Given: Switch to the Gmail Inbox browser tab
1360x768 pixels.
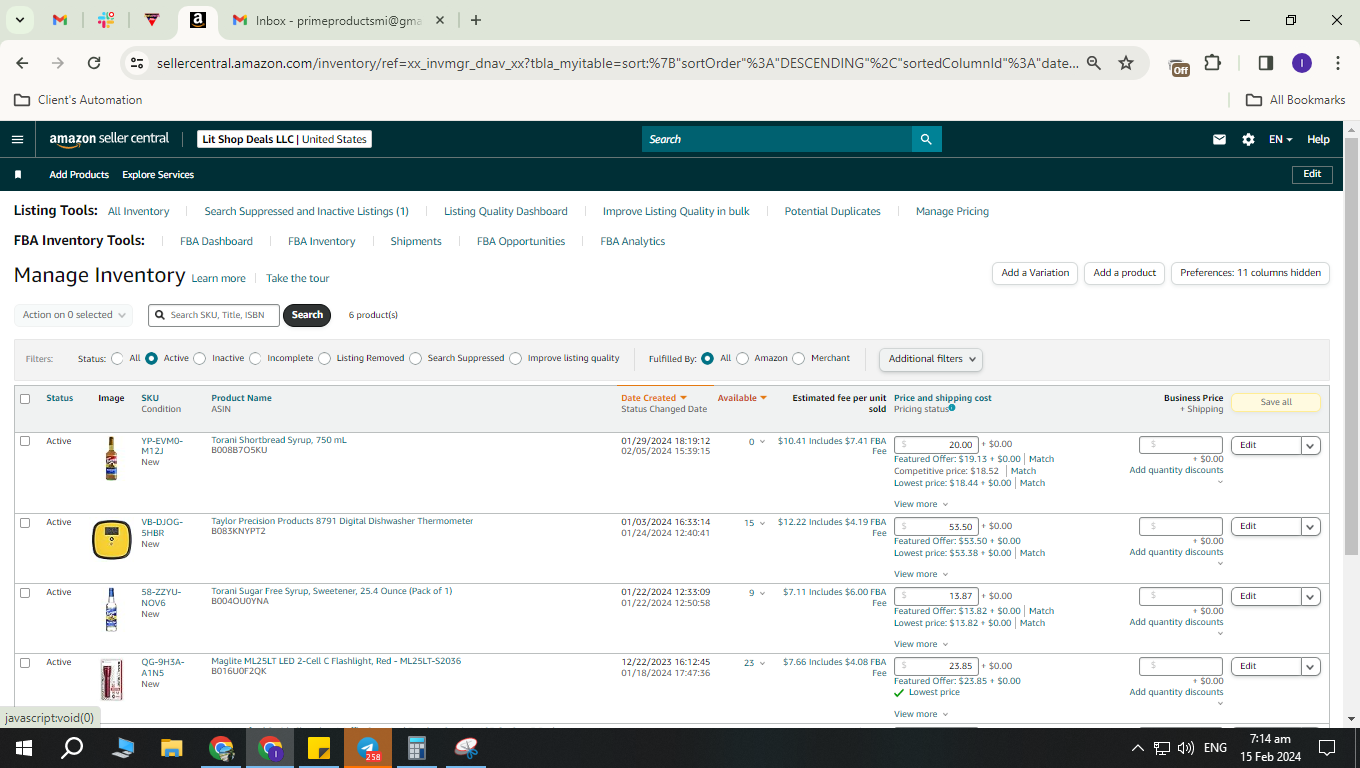Looking at the screenshot, I should click(x=338, y=20).
